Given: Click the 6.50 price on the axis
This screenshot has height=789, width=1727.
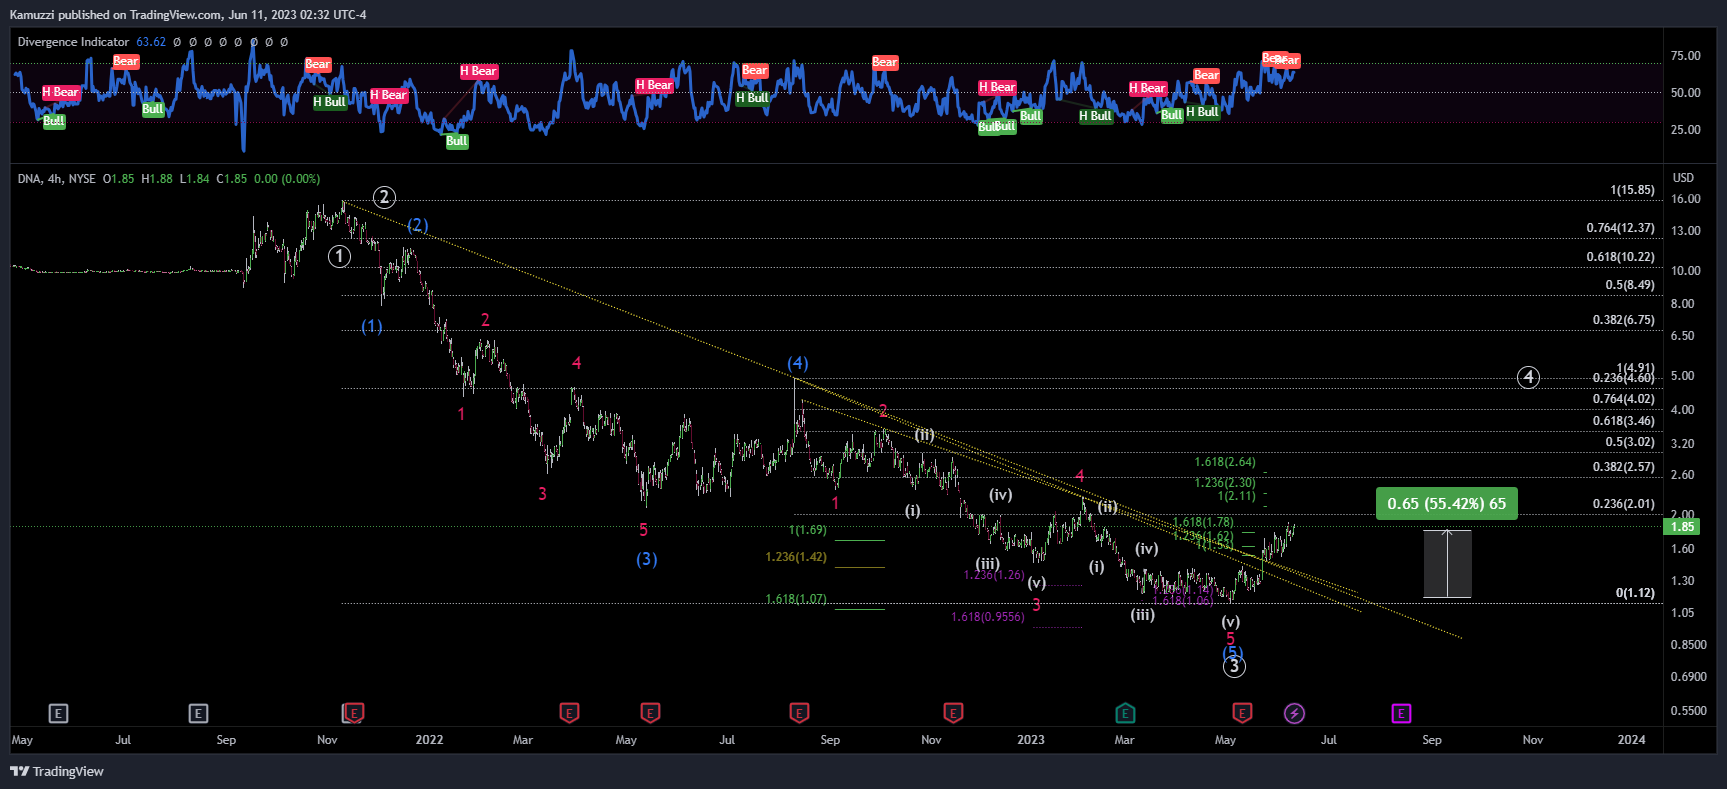Looking at the screenshot, I should point(1683,336).
